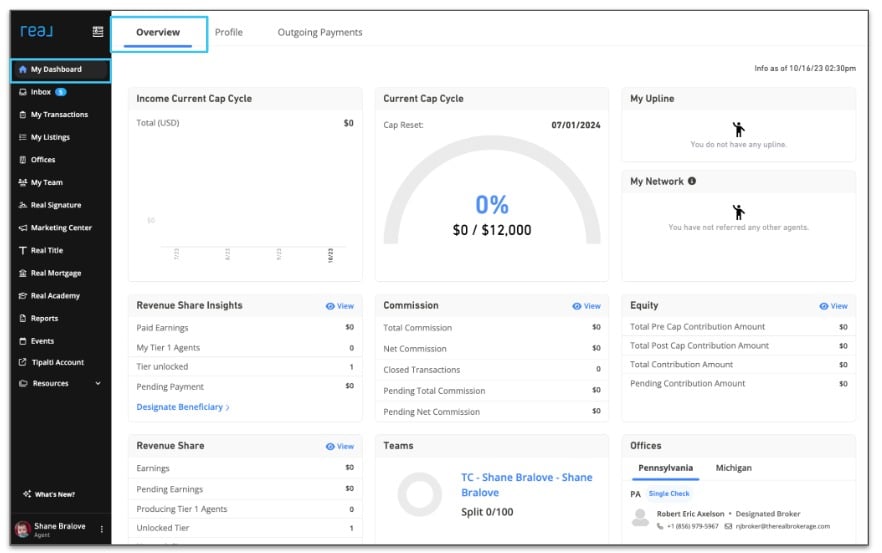Image resolution: width=882 pixels, height=553 pixels.
Task: Open the Designate Beneficiary link
Action: tap(183, 407)
